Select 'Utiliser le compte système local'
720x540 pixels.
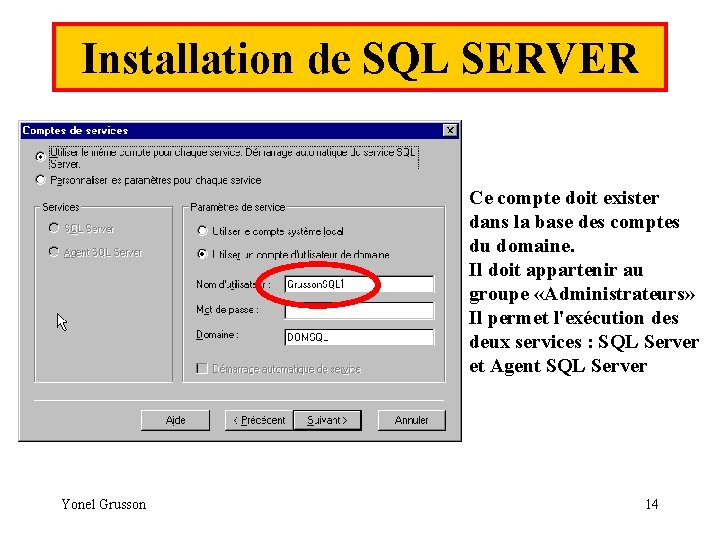202,231
